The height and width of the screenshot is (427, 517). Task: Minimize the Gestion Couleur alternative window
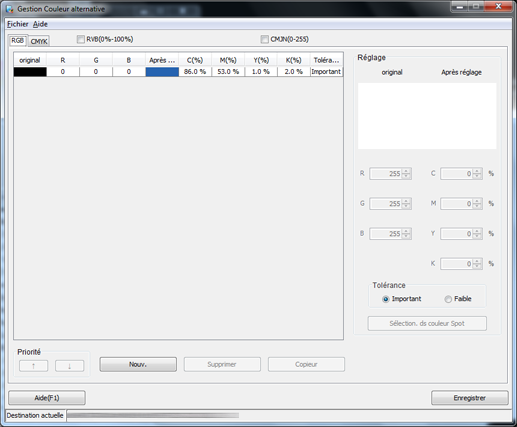click(460, 6)
